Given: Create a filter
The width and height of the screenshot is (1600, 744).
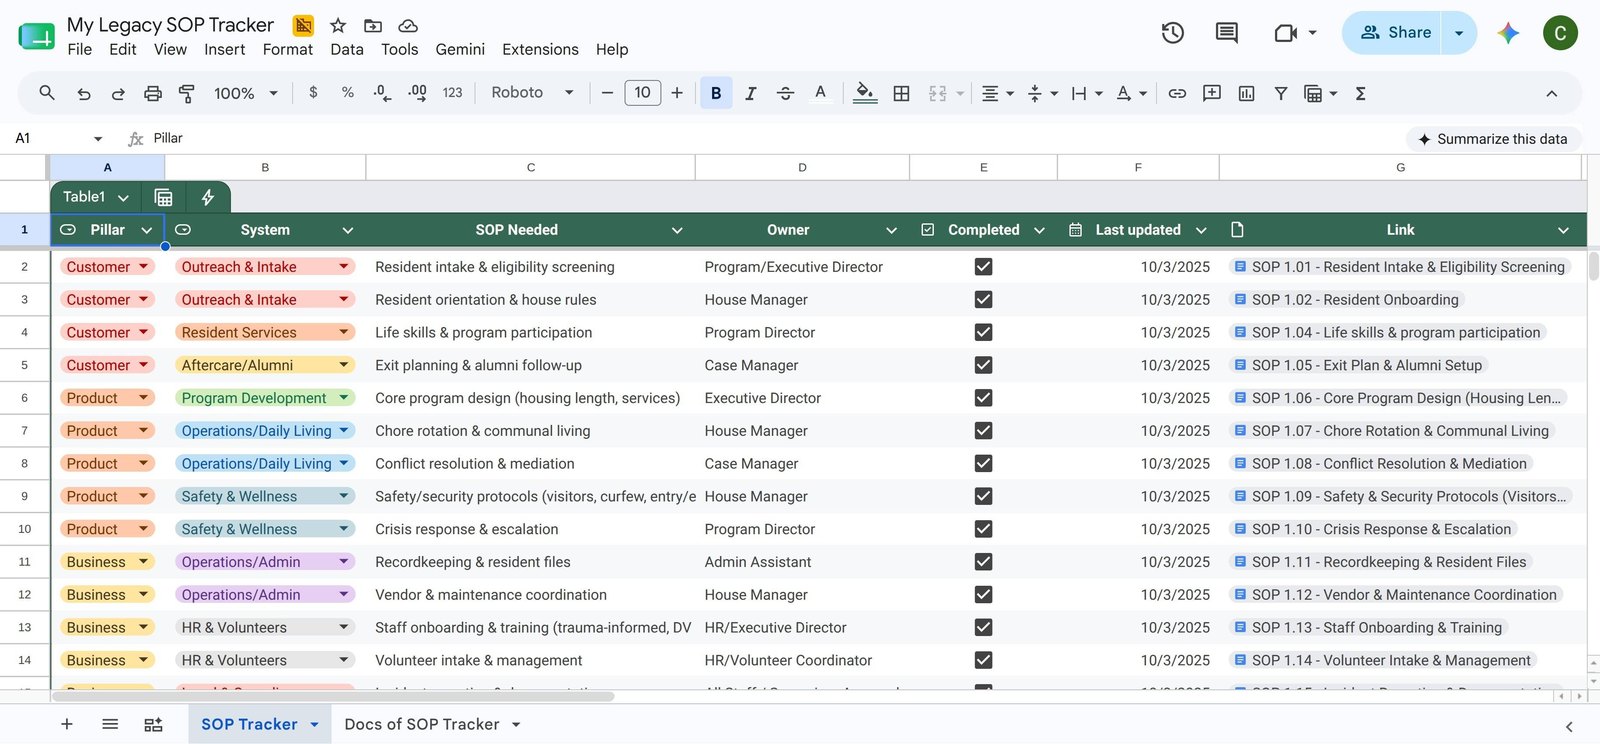Looking at the screenshot, I should (1280, 93).
